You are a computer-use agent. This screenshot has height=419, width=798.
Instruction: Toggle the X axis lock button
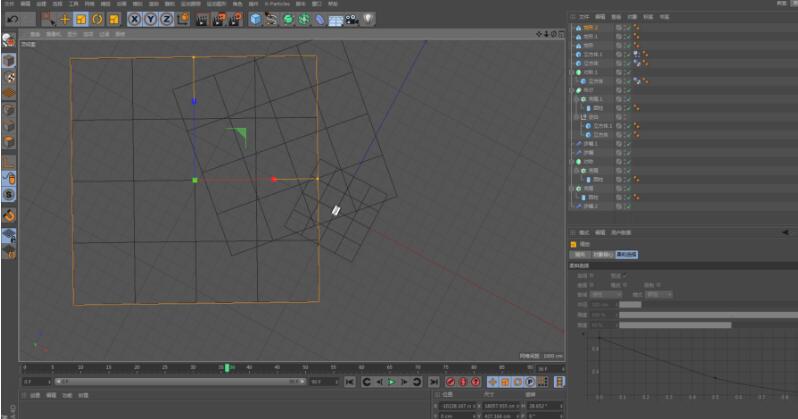pyautogui.click(x=134, y=18)
